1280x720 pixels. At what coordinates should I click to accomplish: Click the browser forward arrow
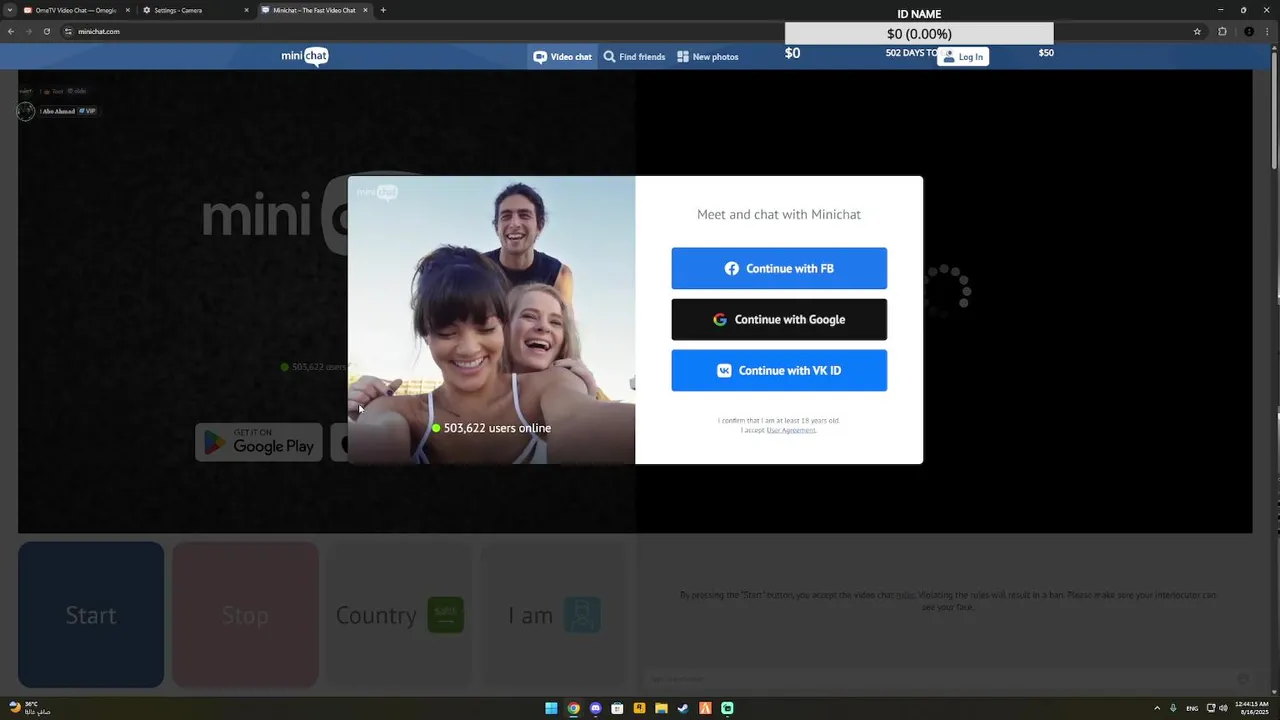(x=28, y=31)
